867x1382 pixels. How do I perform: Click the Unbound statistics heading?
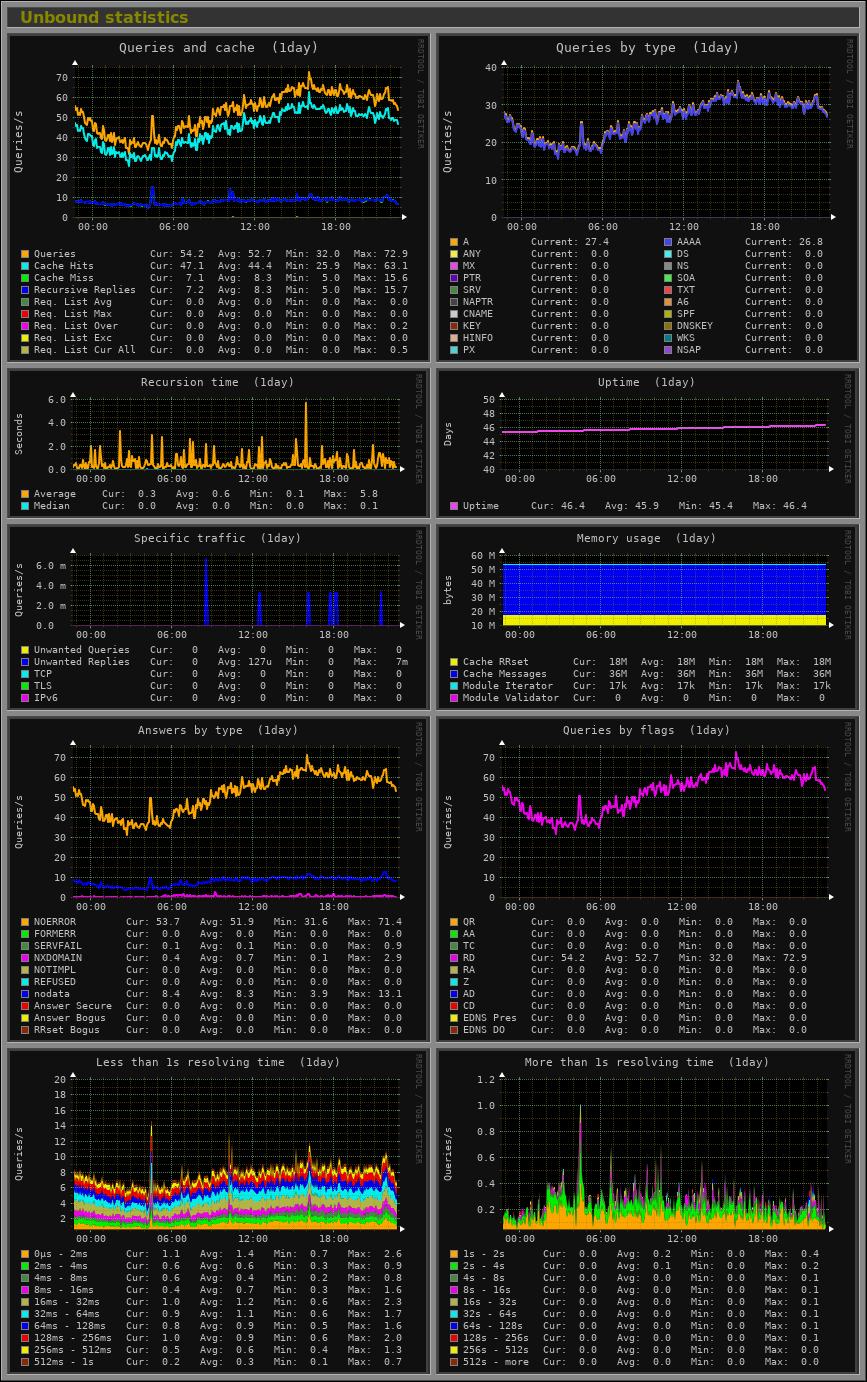(104, 17)
